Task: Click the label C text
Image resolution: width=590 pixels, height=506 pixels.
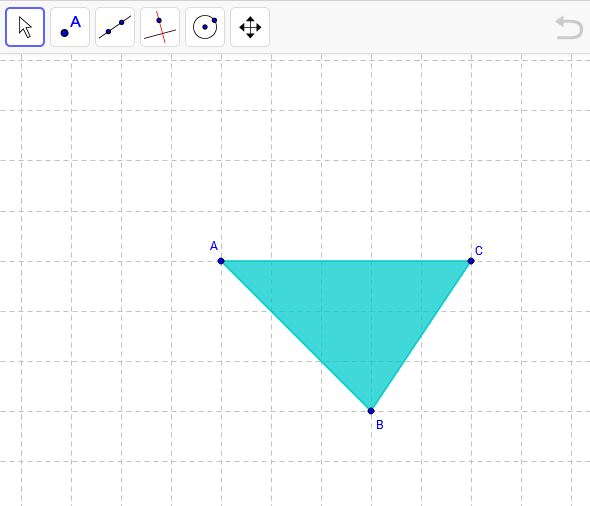Action: coord(479,251)
